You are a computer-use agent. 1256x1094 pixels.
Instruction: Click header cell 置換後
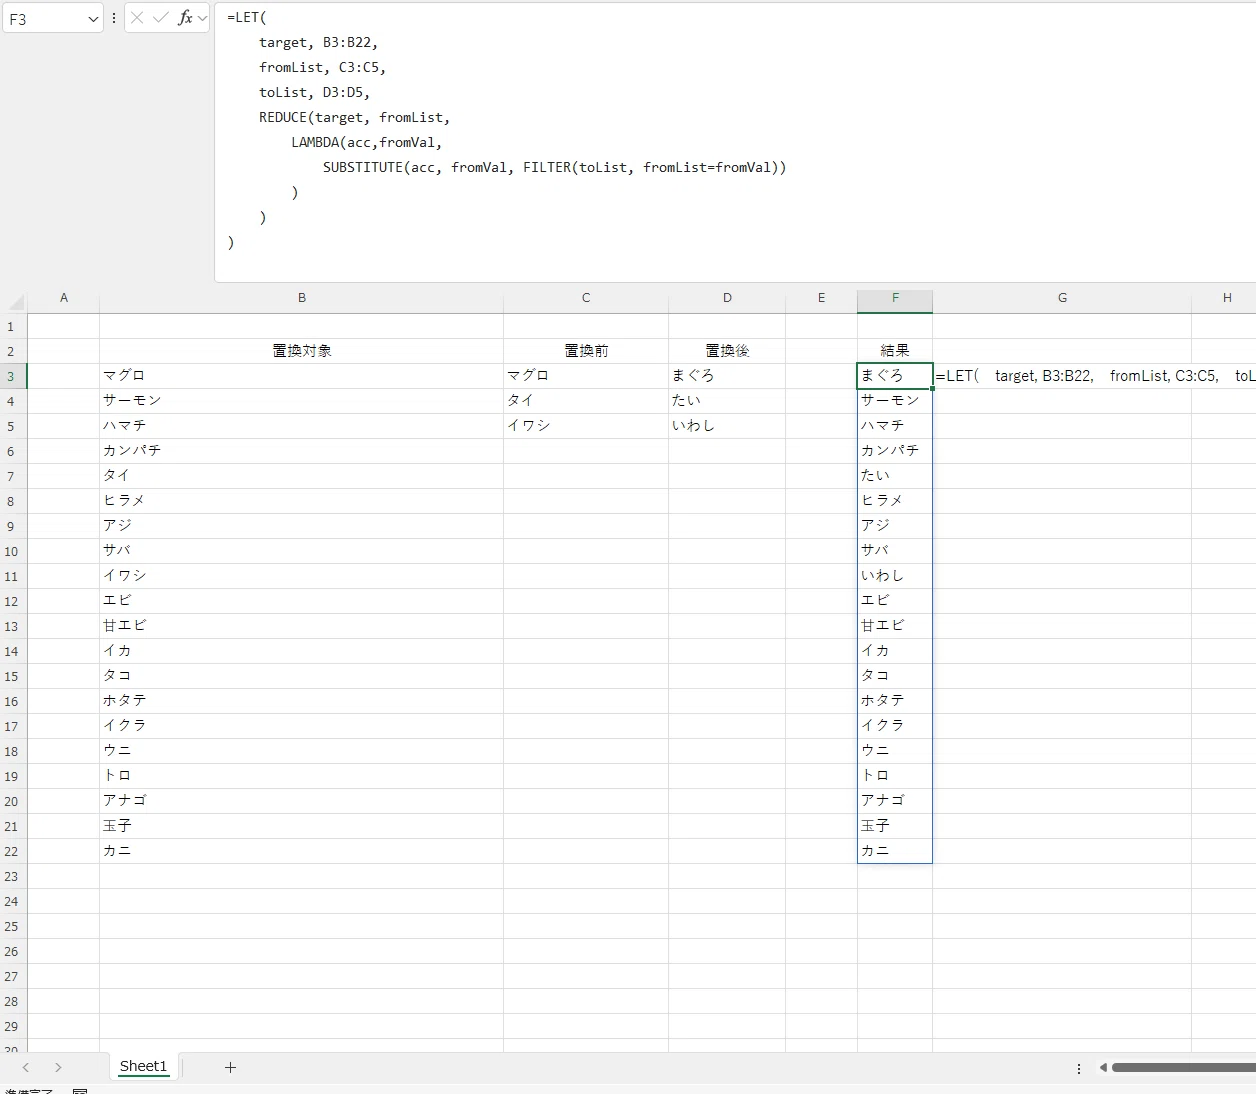coord(727,351)
